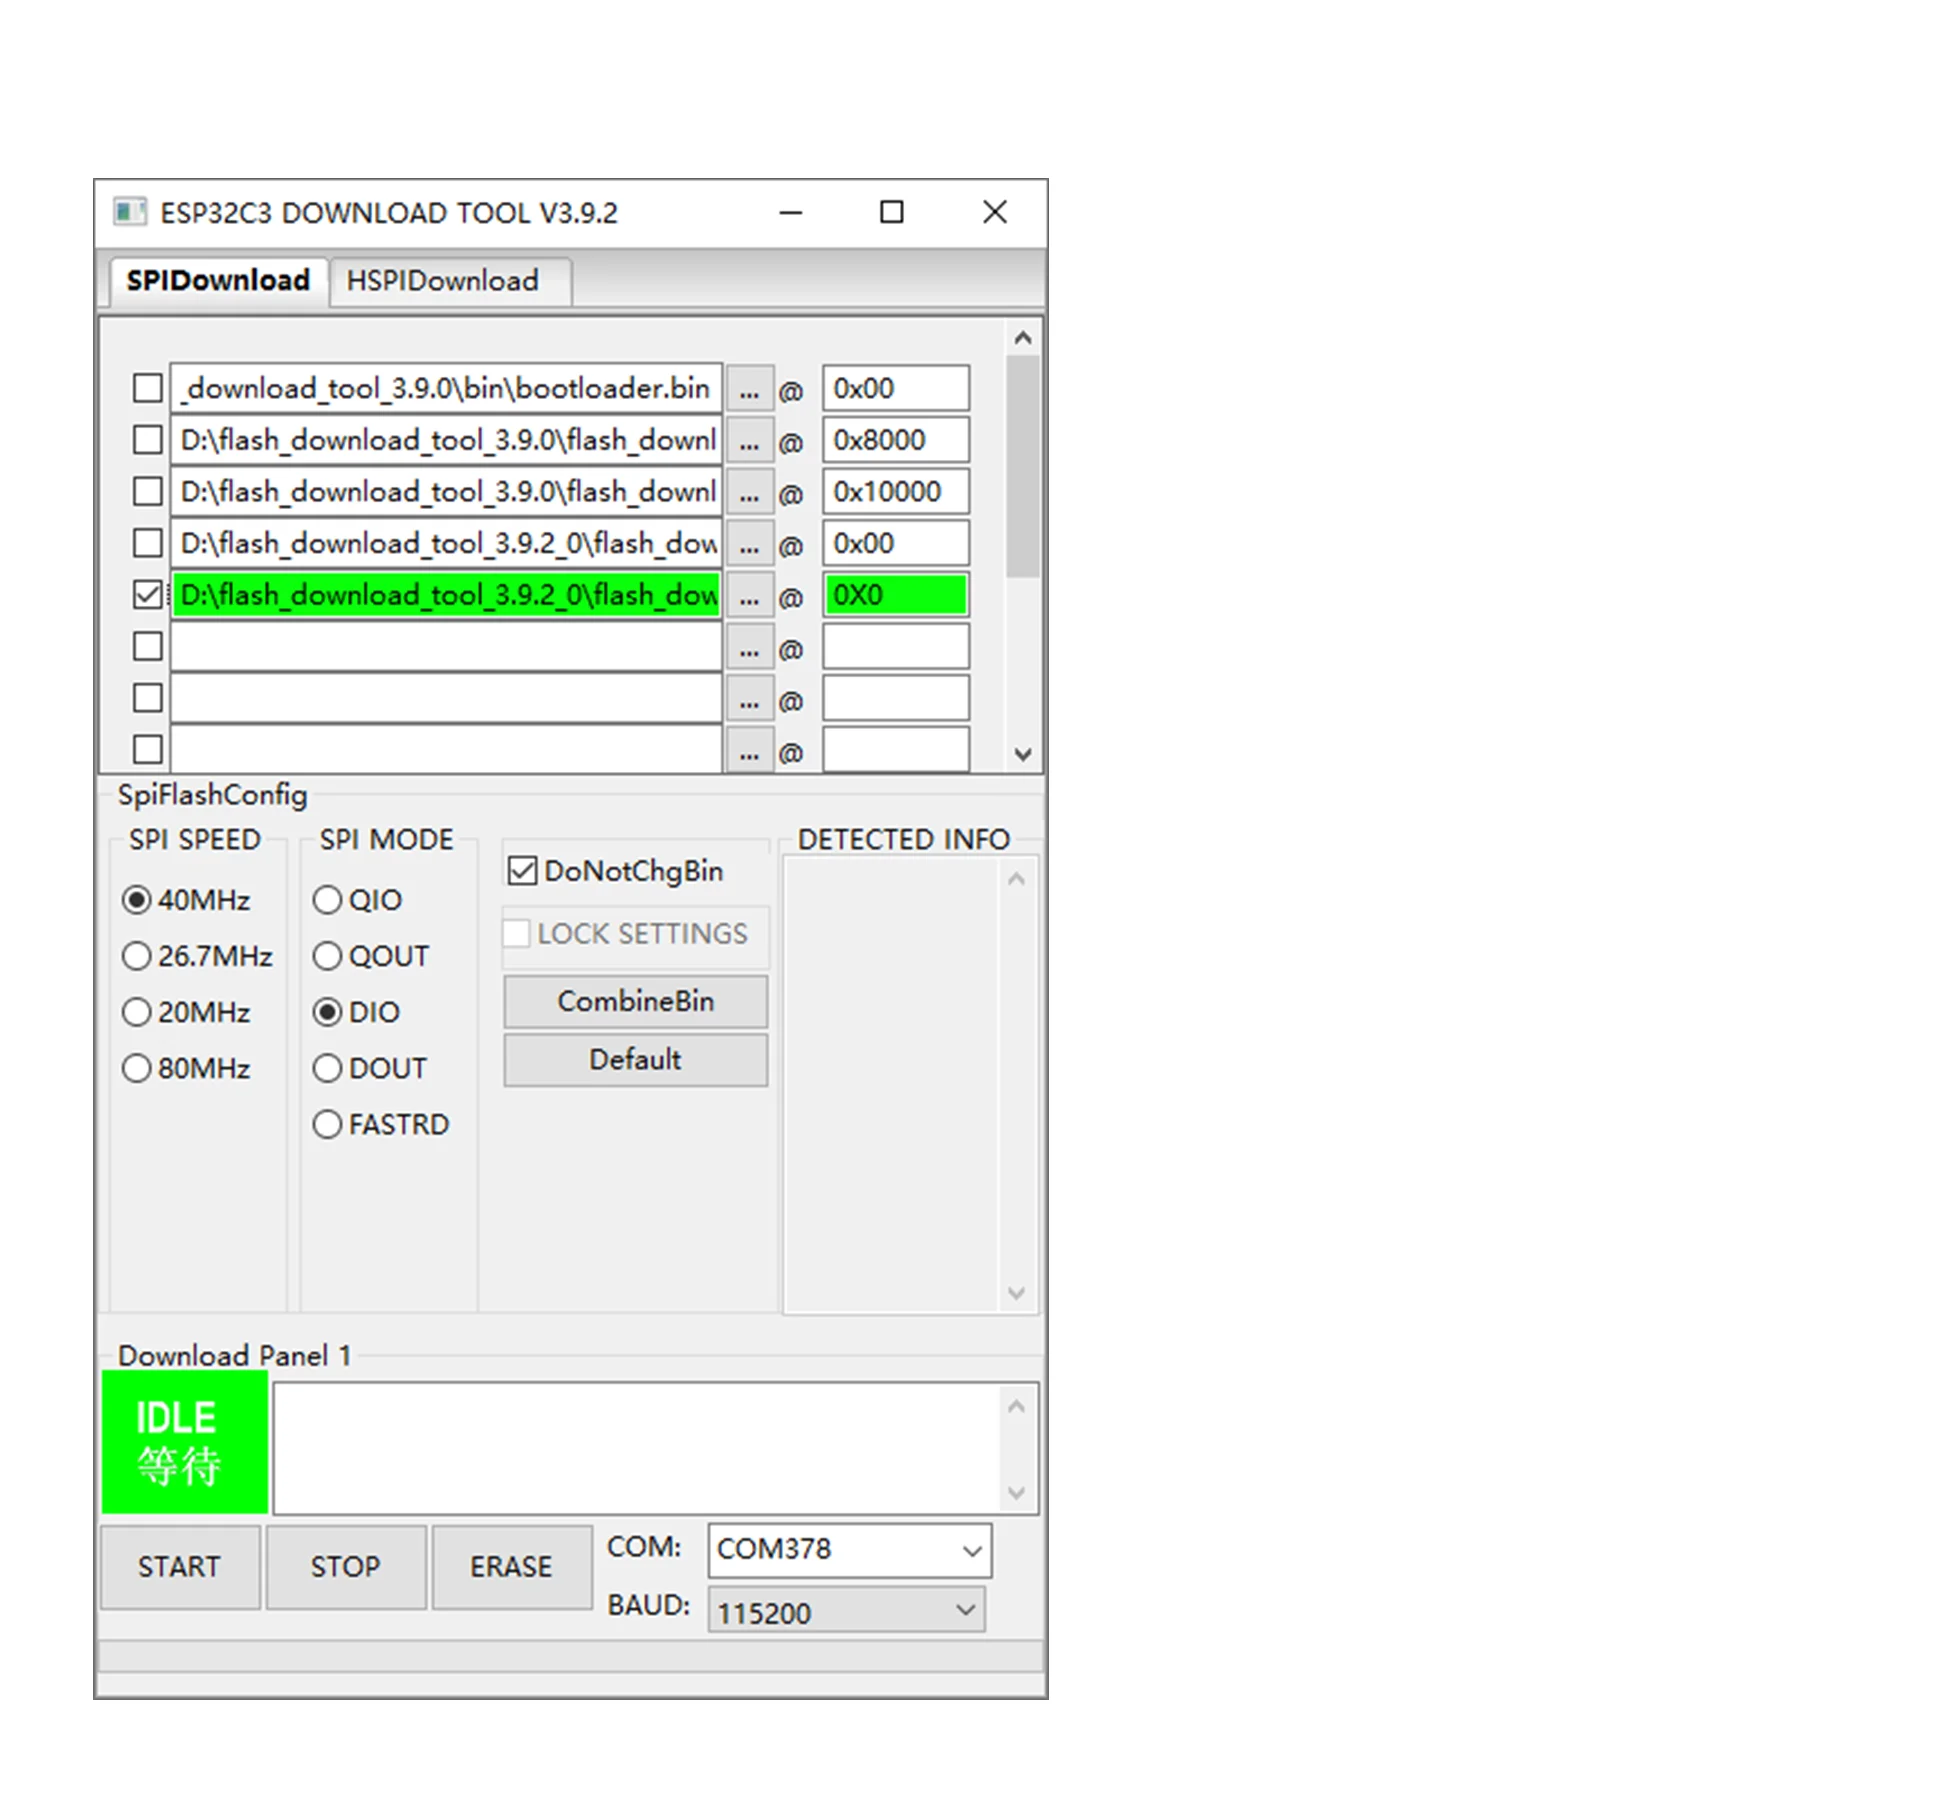The height and width of the screenshot is (1804, 1948).
Task: Click the CombineBin button
Action: point(636,1002)
